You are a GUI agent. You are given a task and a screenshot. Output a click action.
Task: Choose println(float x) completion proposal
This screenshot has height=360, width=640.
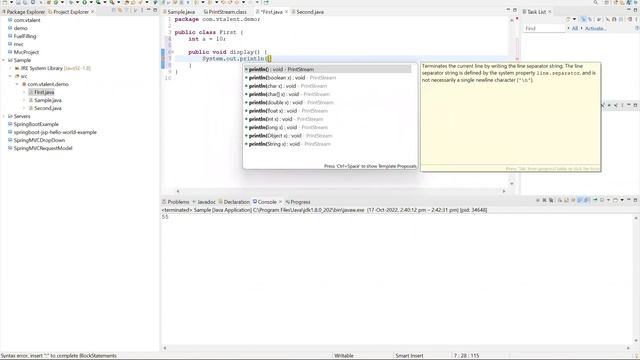coord(288,111)
